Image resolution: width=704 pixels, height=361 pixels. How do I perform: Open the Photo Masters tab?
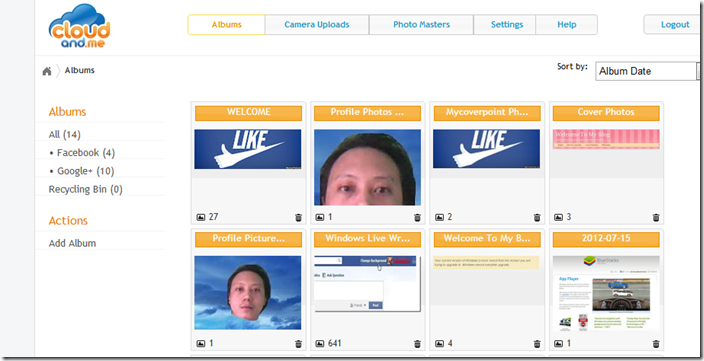421,25
